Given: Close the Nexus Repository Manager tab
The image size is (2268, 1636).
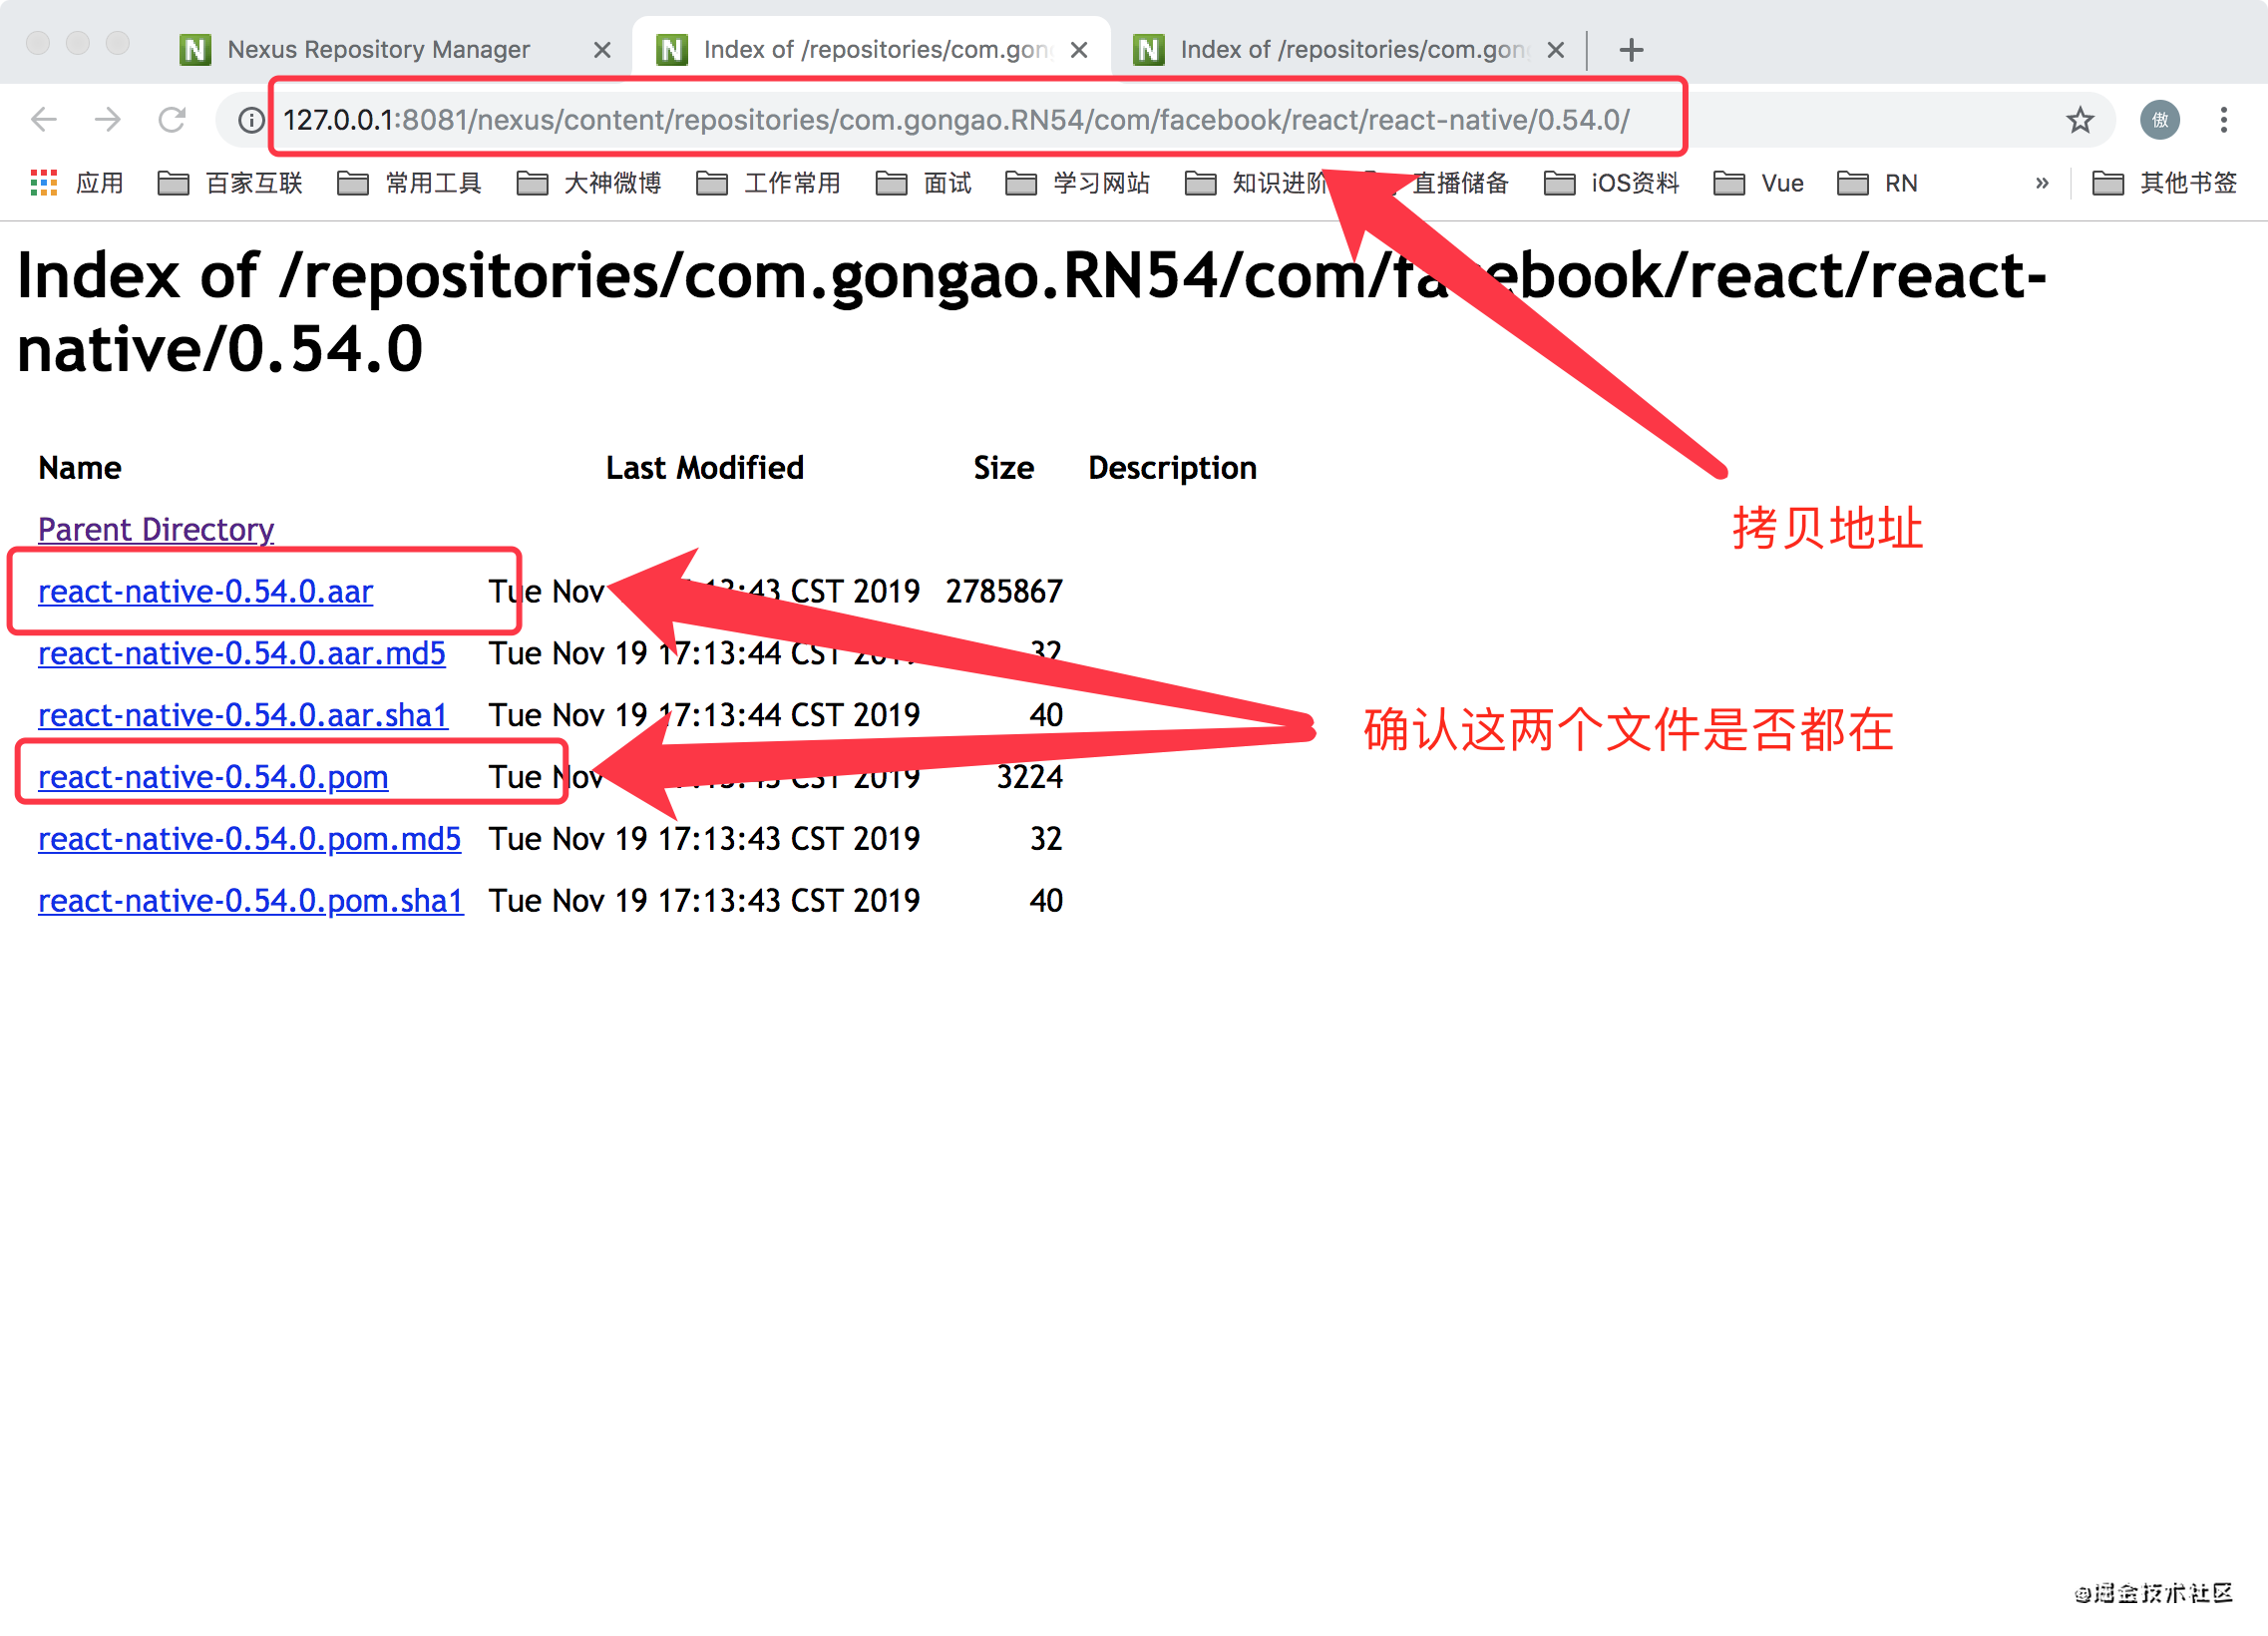Looking at the screenshot, I should [x=602, y=49].
